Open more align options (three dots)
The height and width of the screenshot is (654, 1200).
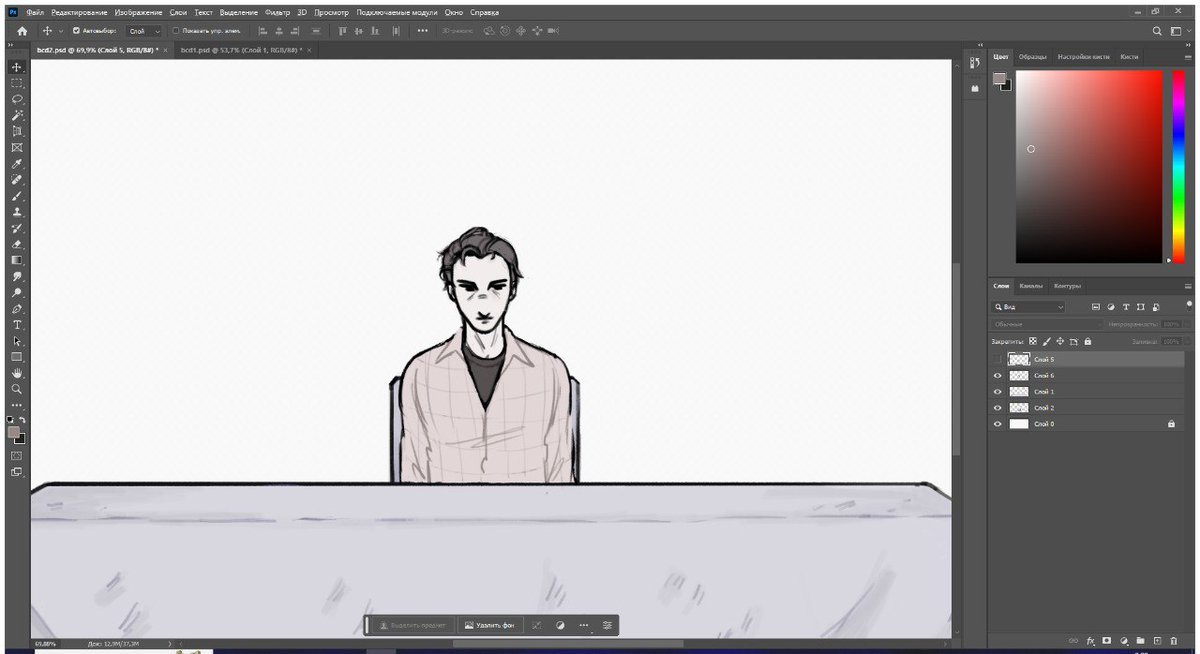[422, 31]
